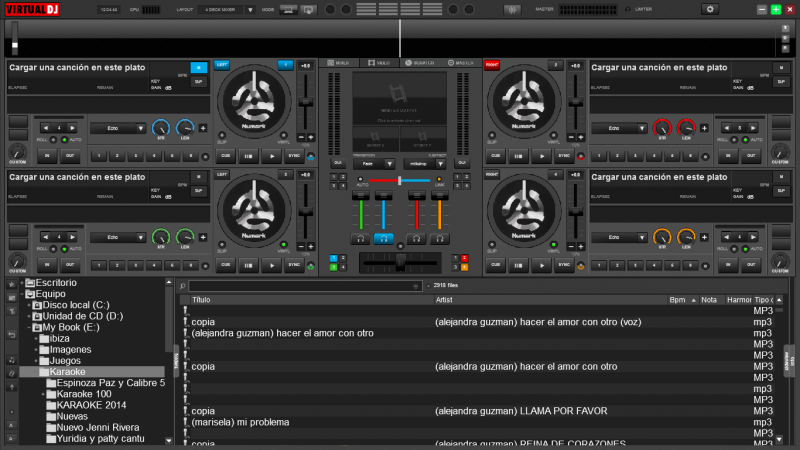Viewport: 800px width, 450px height.
Task: Toggle headphone cue for the red deck channel
Action: pyautogui.click(x=416, y=238)
